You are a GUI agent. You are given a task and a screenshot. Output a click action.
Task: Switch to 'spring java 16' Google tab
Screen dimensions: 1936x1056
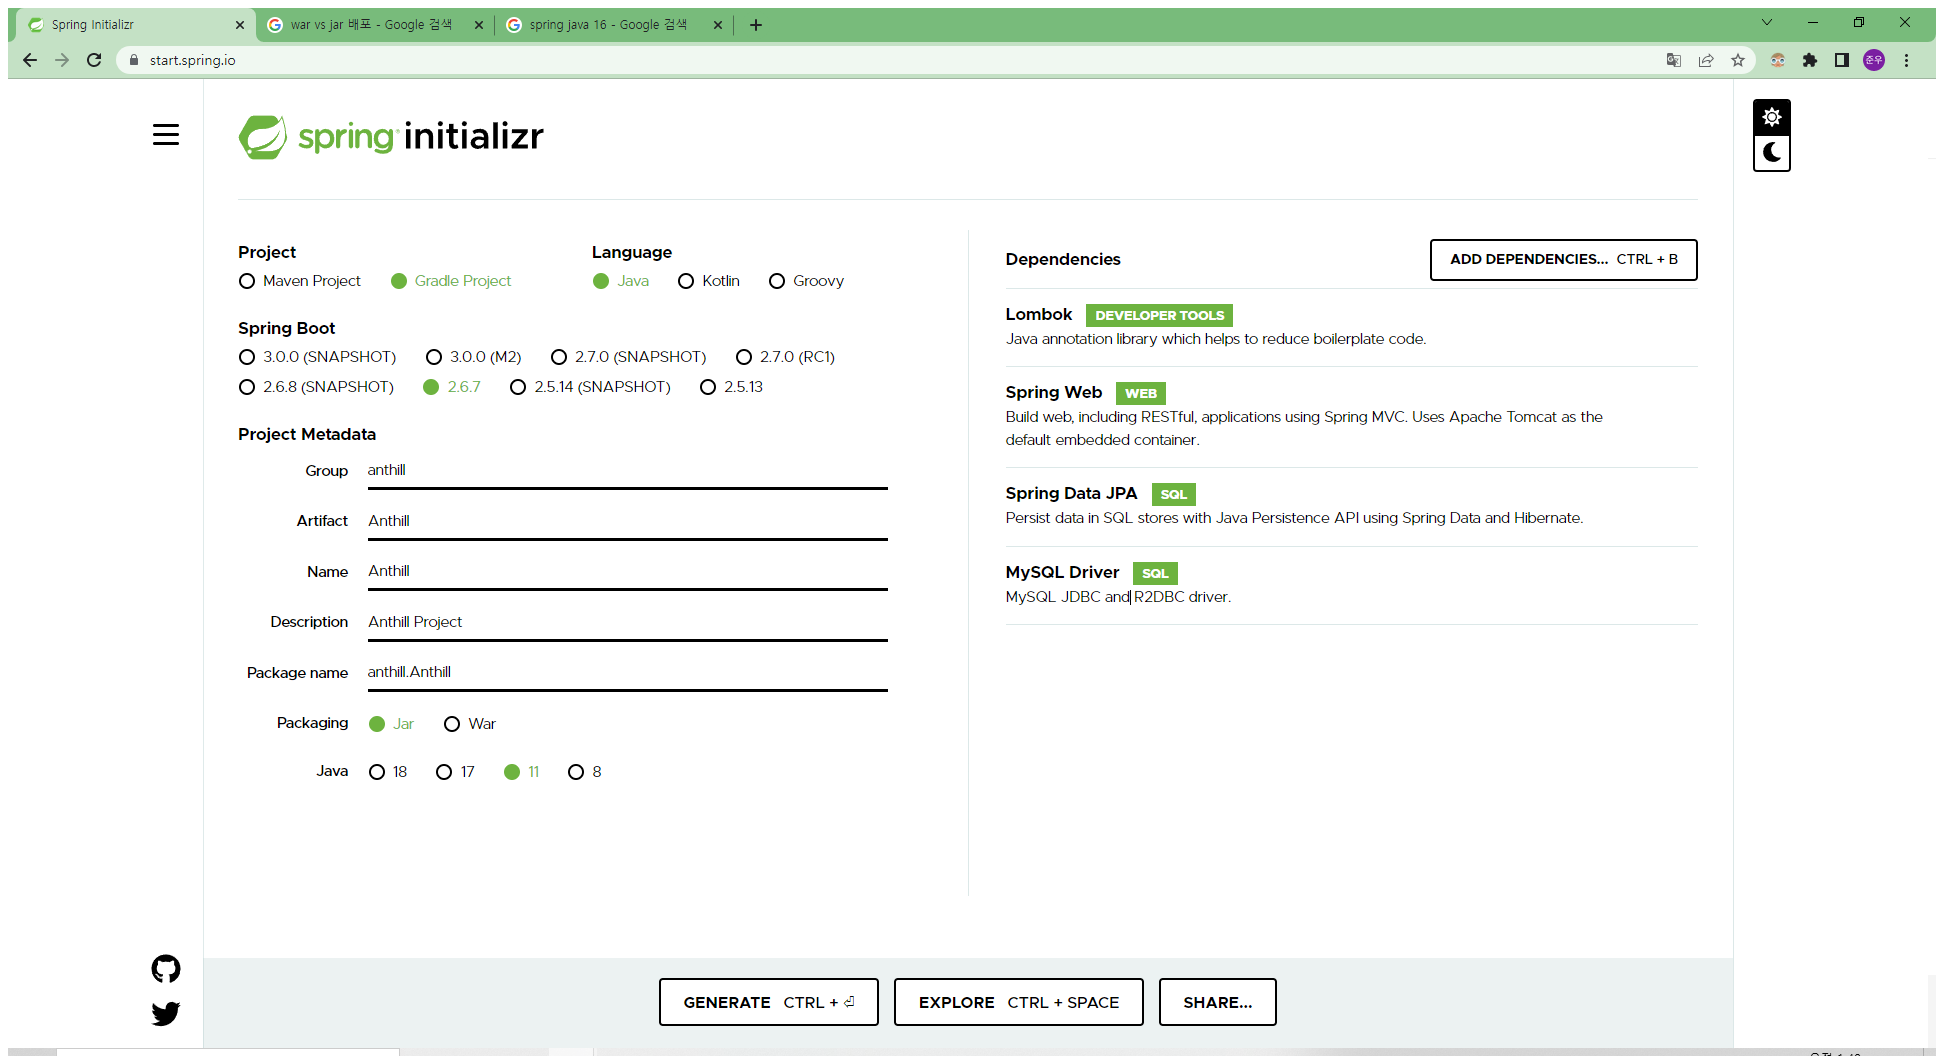click(x=608, y=25)
